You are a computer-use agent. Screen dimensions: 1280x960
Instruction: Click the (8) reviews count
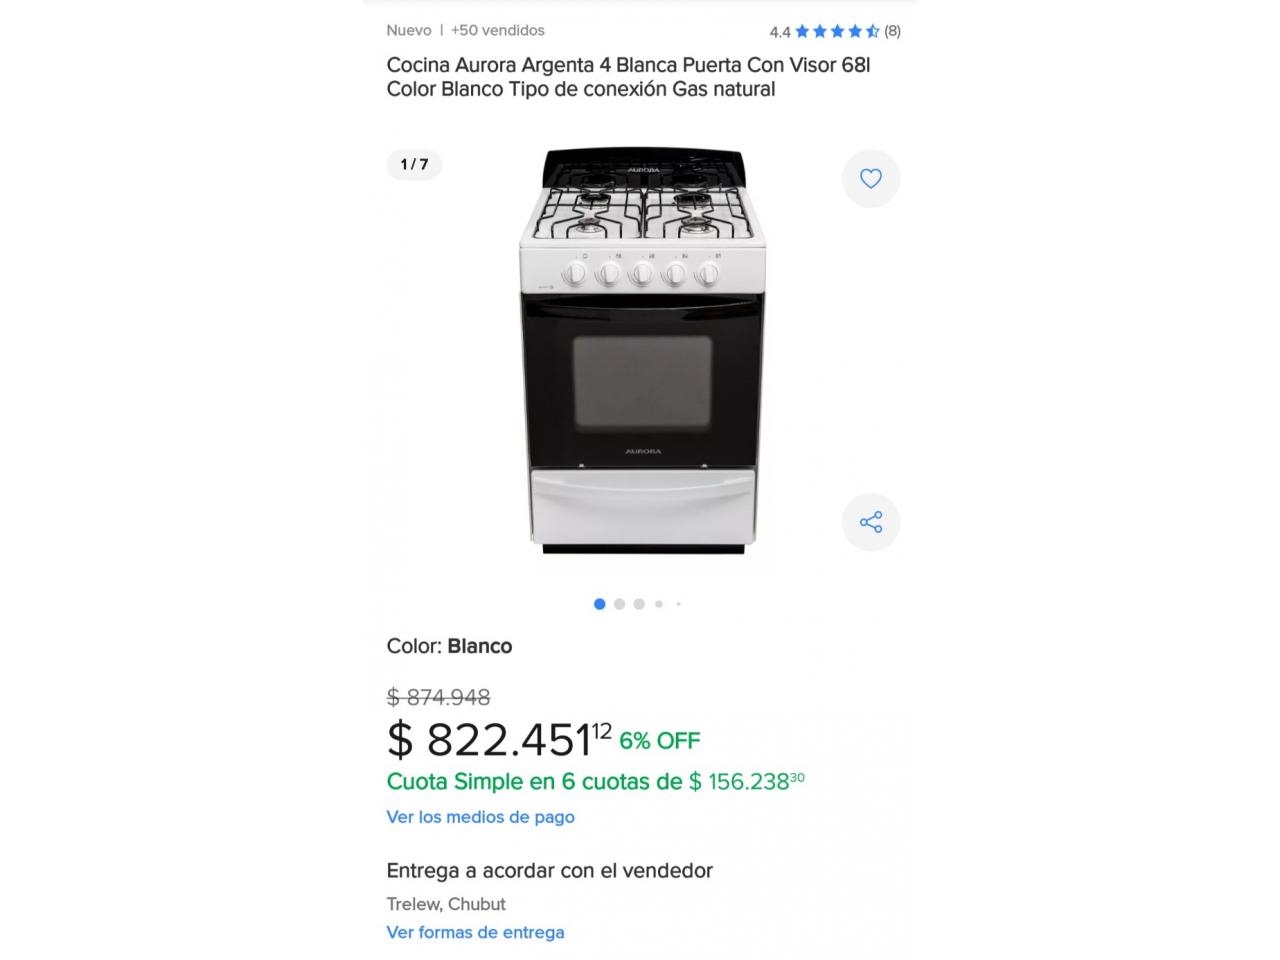(x=892, y=31)
